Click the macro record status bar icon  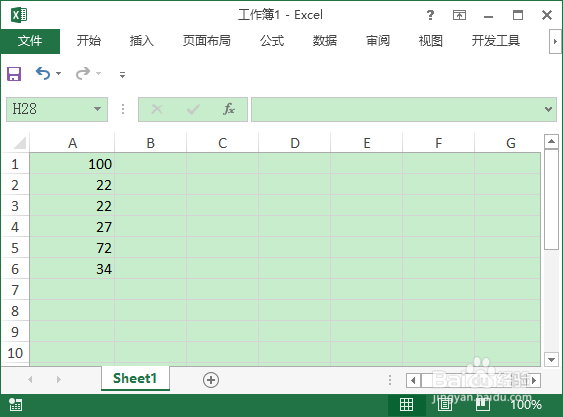15,404
